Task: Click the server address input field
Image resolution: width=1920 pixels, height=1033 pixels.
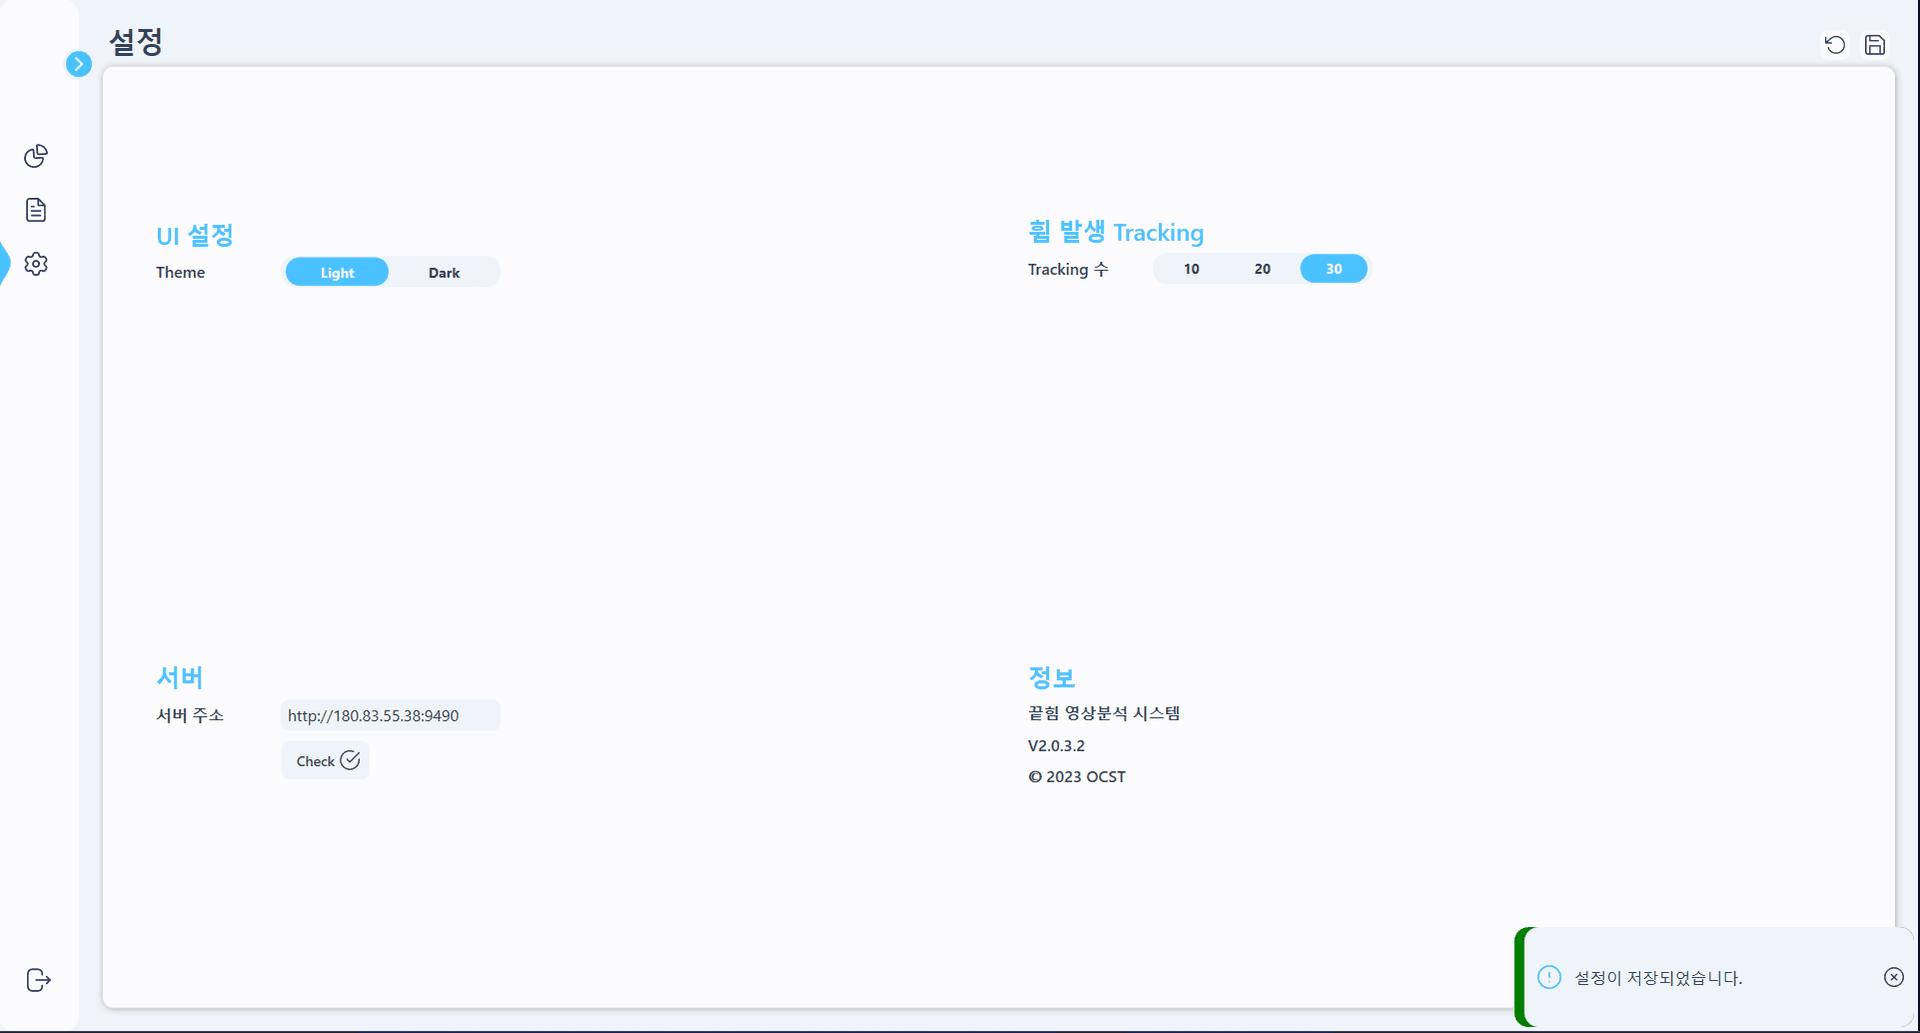Action: pos(390,715)
